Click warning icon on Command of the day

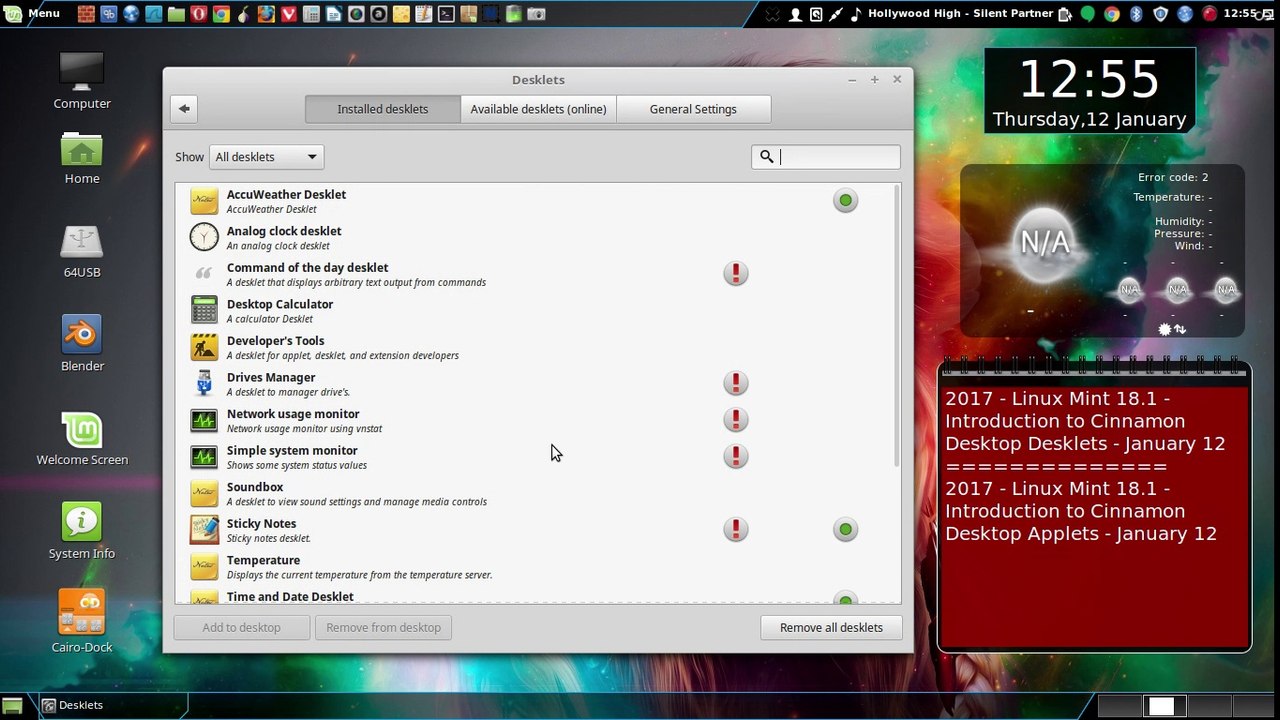(x=736, y=273)
